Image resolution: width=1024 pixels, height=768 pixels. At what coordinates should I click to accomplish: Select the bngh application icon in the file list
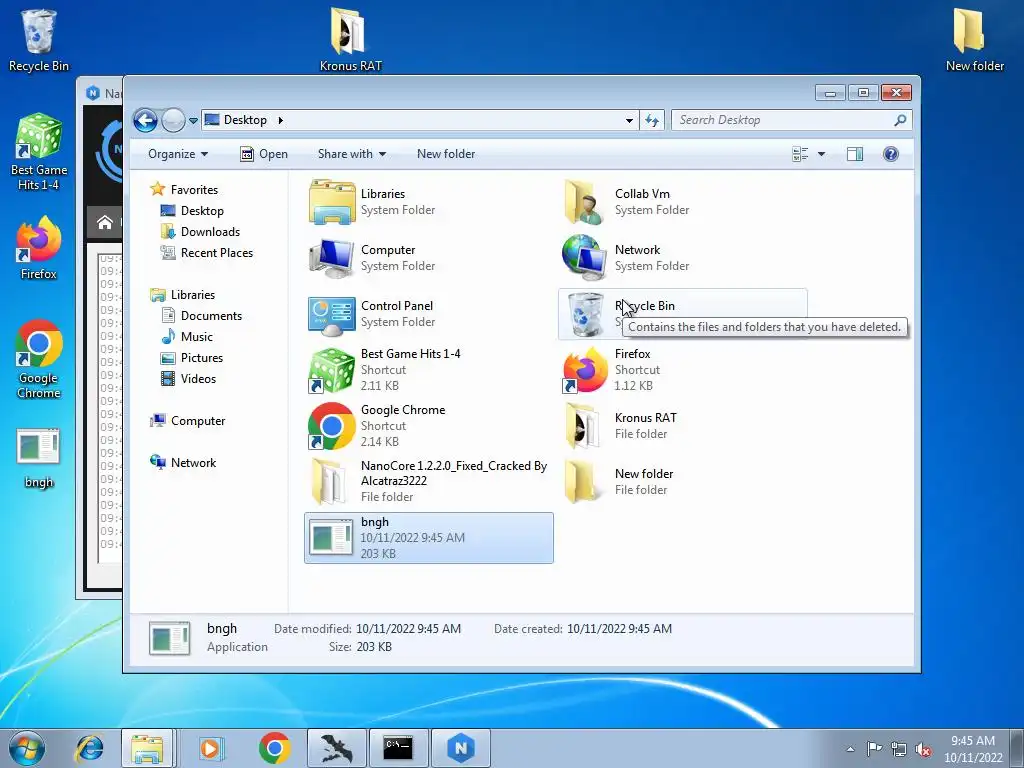pyautogui.click(x=330, y=538)
